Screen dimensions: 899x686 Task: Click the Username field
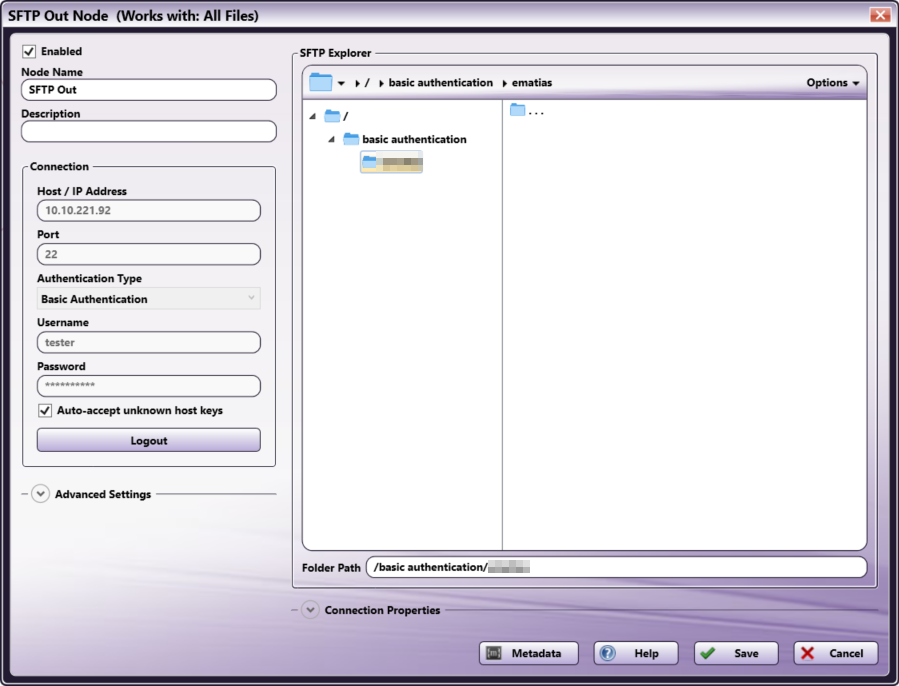tap(148, 342)
